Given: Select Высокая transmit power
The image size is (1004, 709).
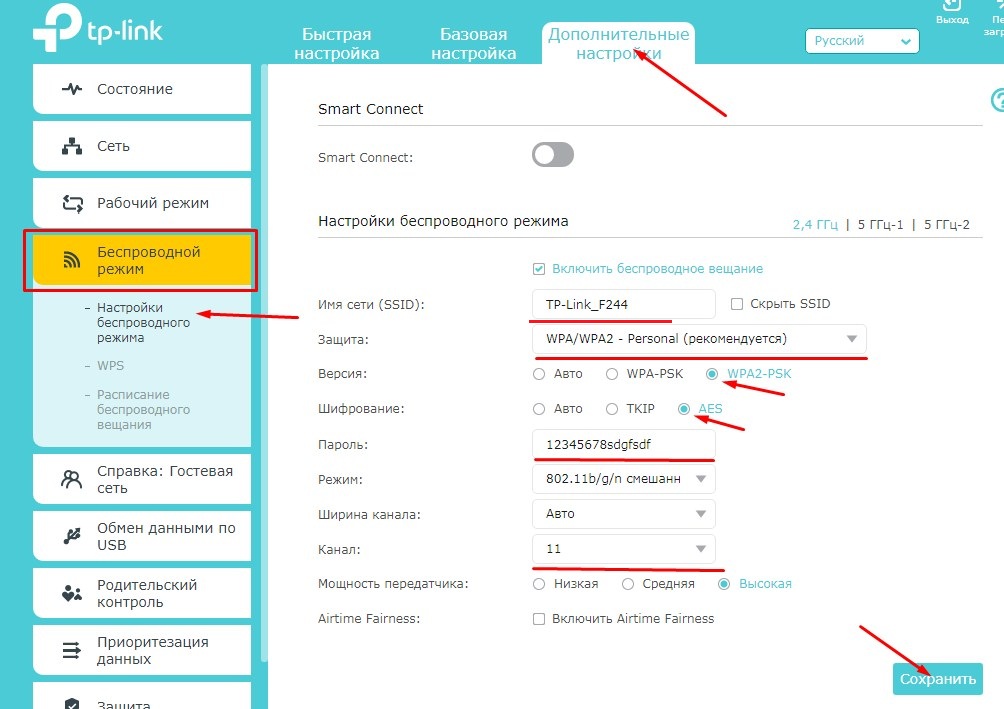Looking at the screenshot, I should [x=724, y=584].
